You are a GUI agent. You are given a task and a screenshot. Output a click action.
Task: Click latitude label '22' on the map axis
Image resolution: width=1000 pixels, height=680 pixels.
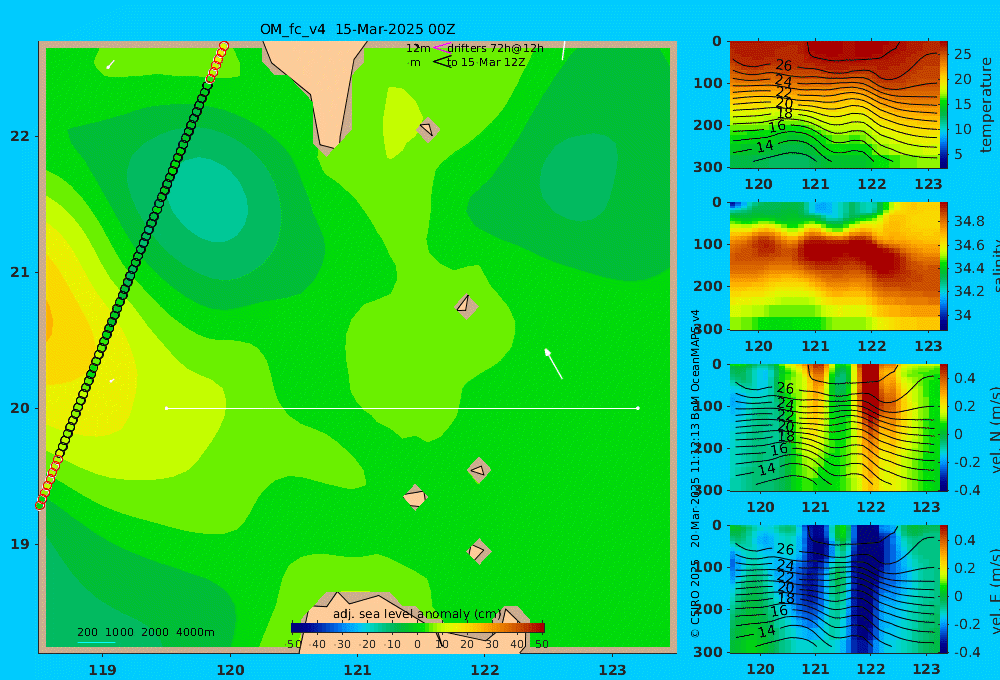click(x=20, y=136)
